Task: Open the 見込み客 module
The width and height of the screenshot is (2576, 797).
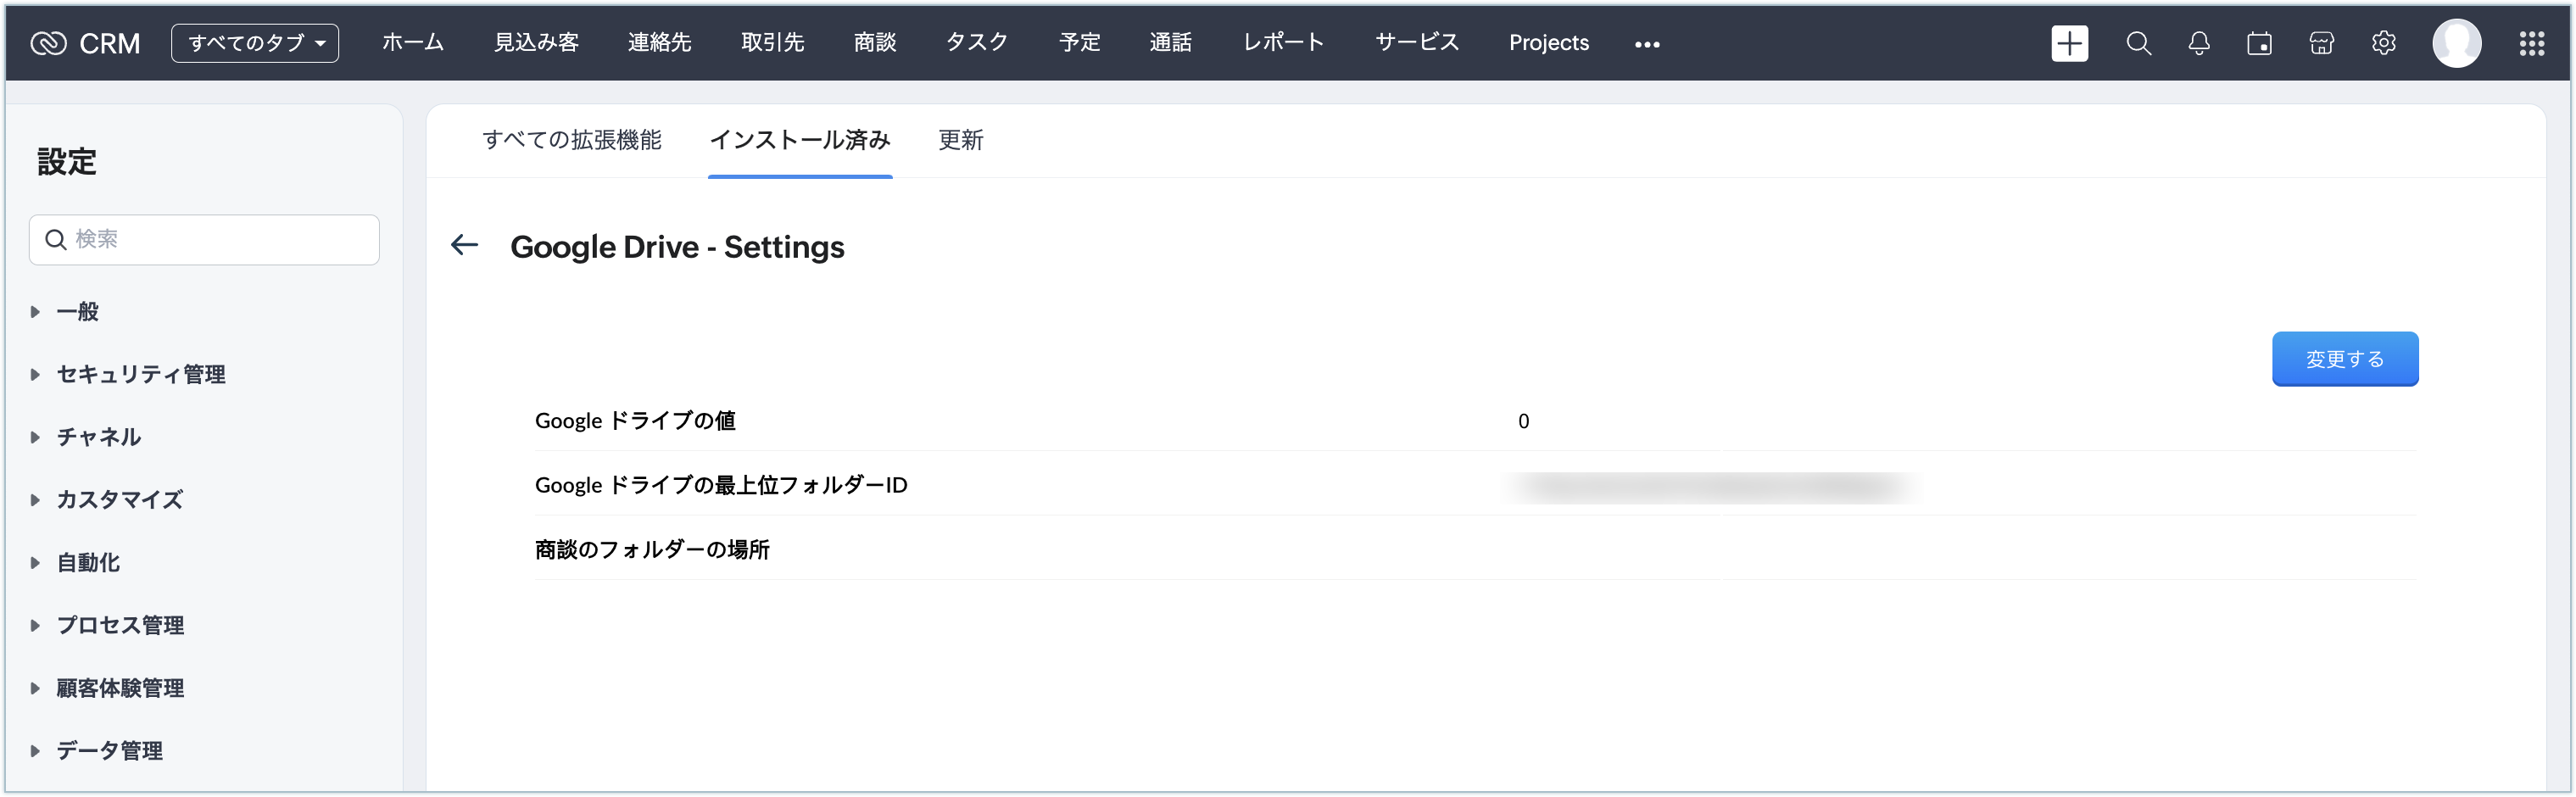Action: coord(537,43)
